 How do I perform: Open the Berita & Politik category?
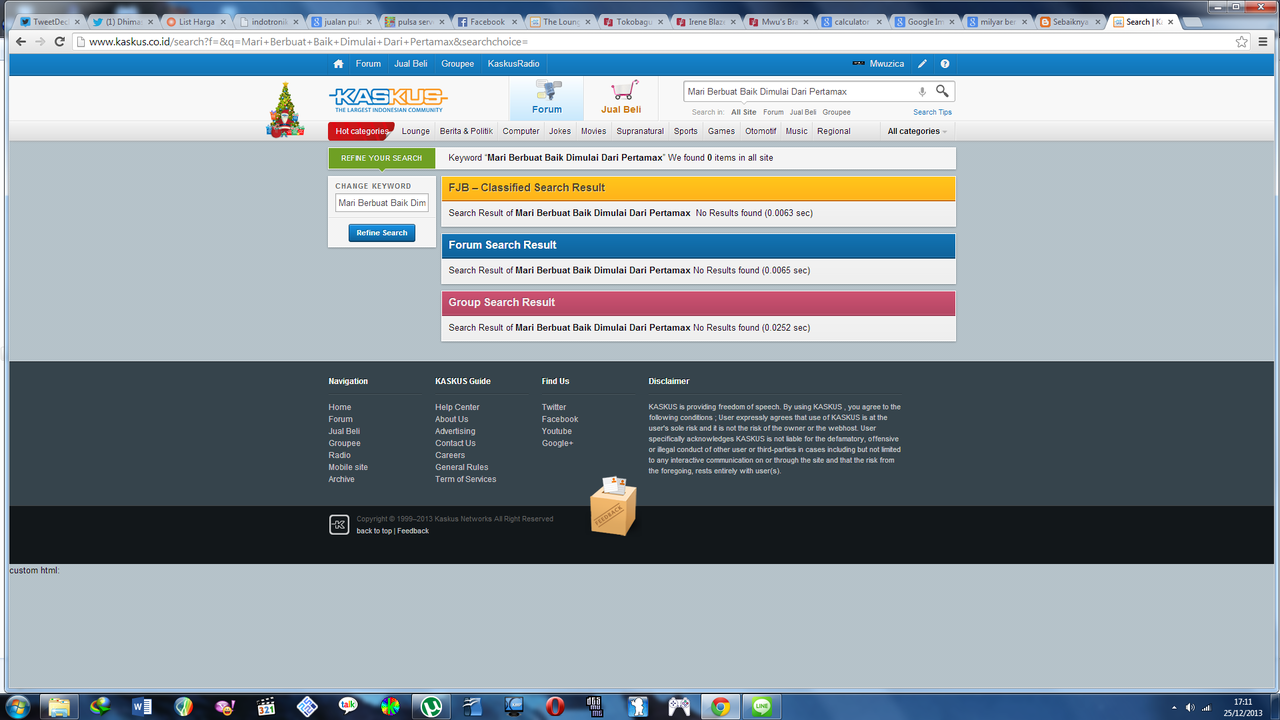pyautogui.click(x=466, y=131)
